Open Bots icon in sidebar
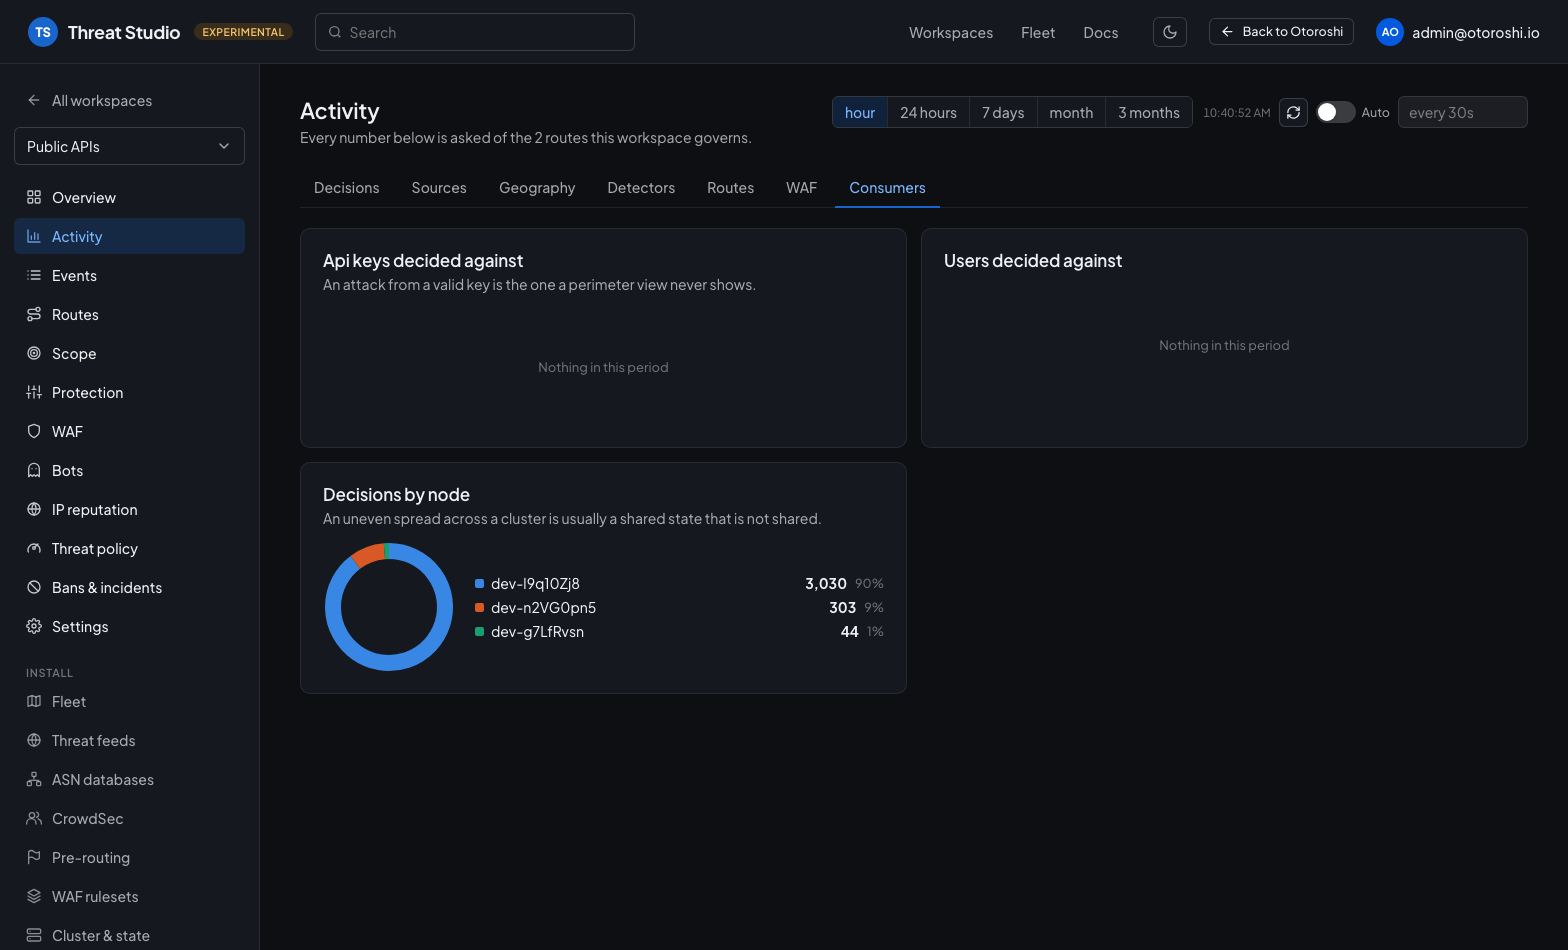 tap(34, 471)
